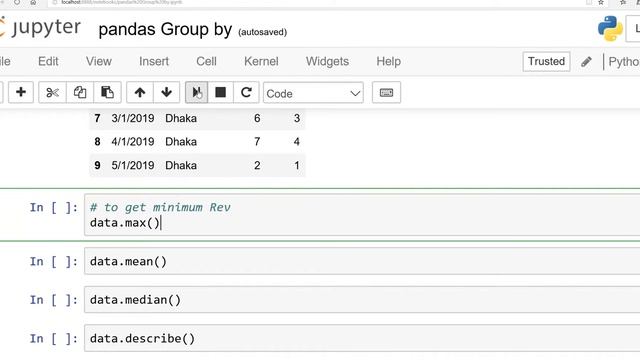
Task: Click the row index 8 in table
Action: click(x=97, y=142)
